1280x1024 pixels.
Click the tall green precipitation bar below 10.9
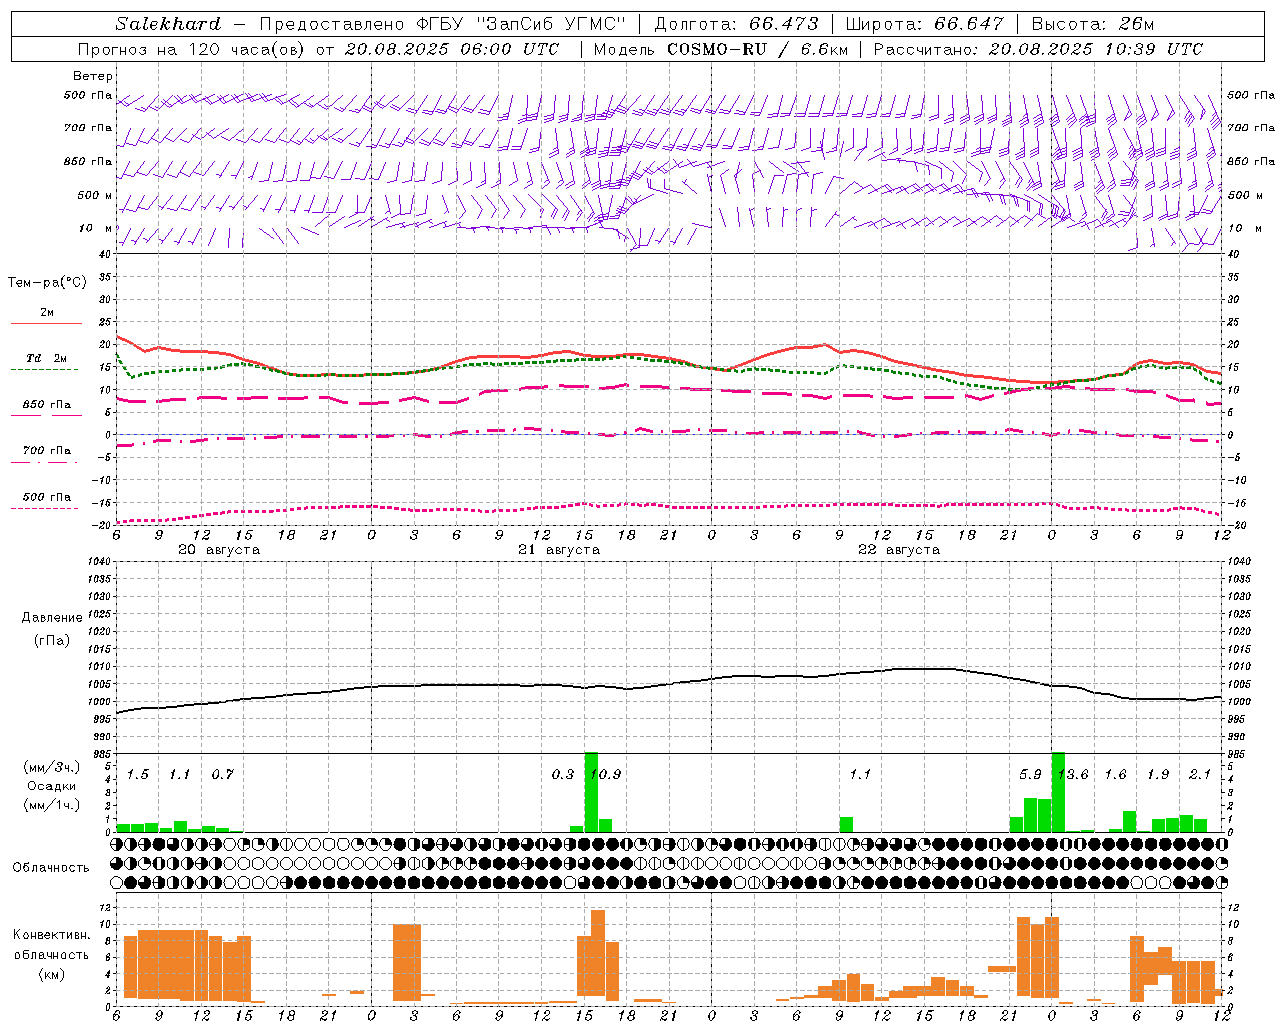[591, 792]
